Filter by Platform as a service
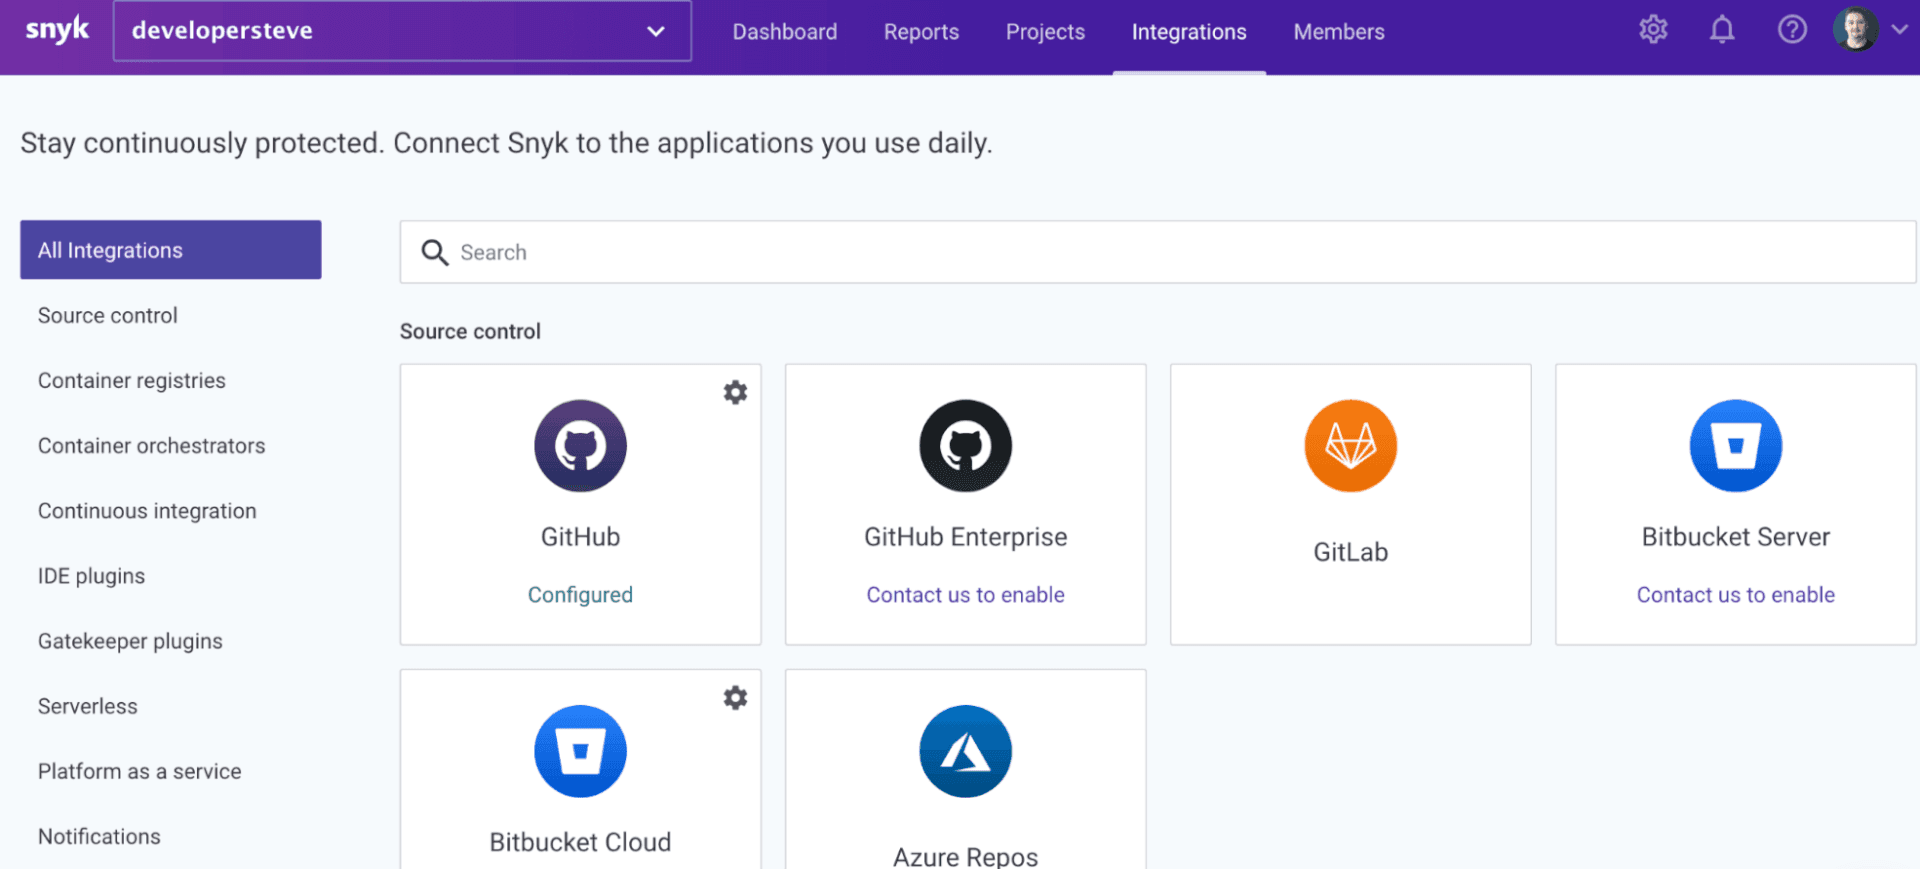The image size is (1920, 869). pyautogui.click(x=140, y=771)
